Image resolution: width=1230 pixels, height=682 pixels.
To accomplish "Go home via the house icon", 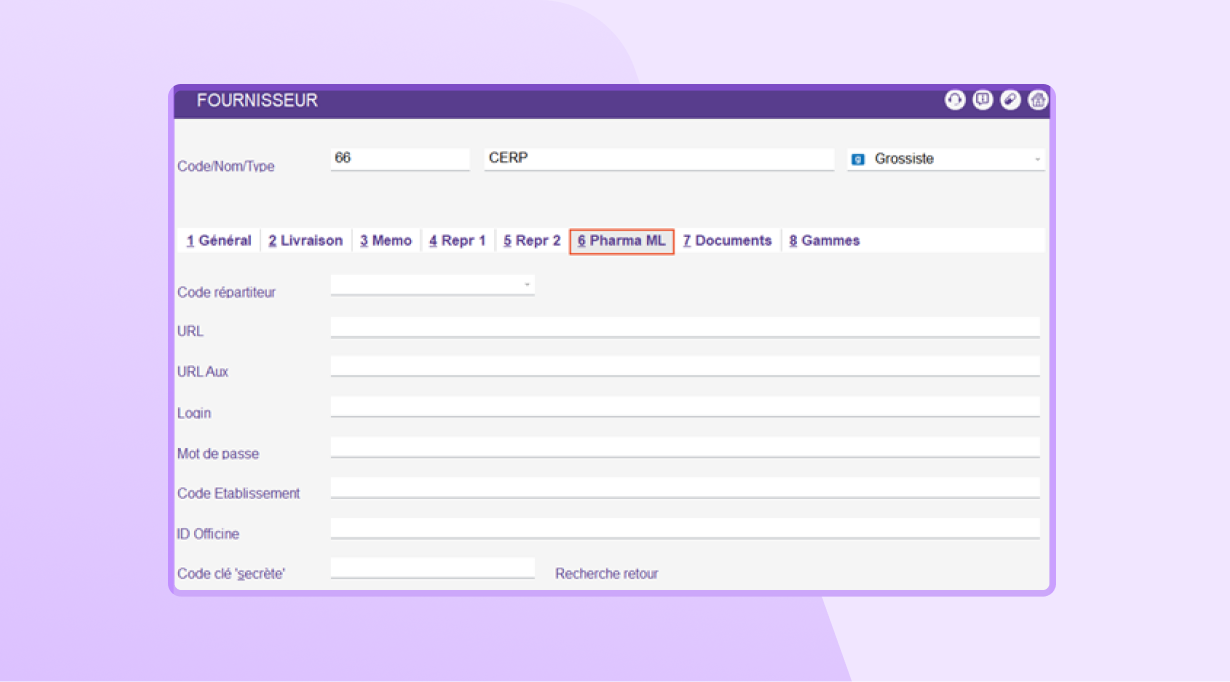I will coord(1038,100).
